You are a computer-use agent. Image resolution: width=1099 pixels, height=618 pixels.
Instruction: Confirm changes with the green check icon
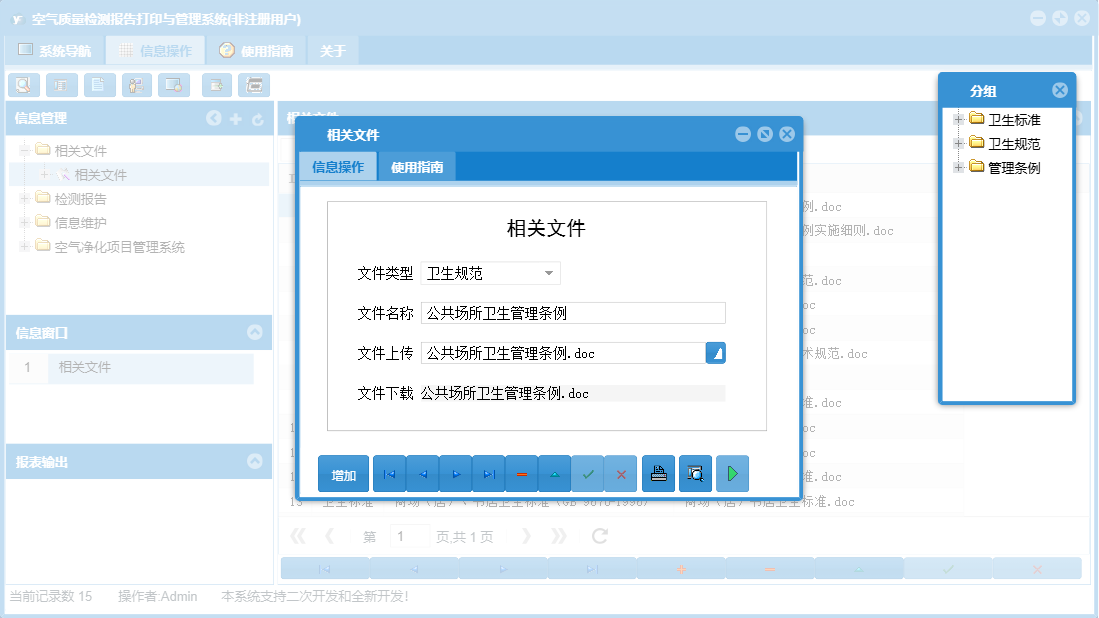pyautogui.click(x=588, y=473)
